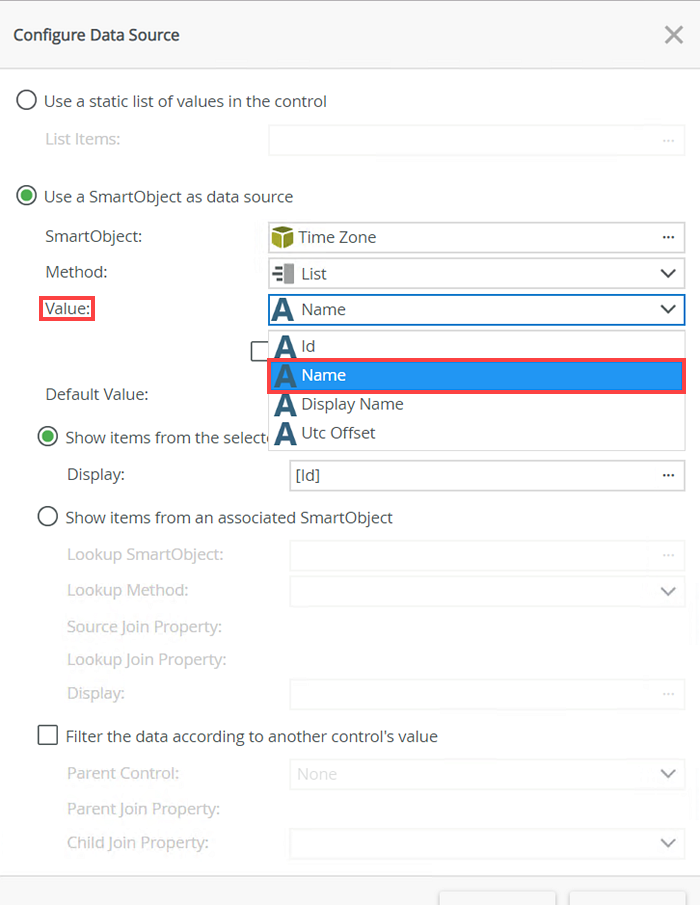Image resolution: width=700 pixels, height=905 pixels.
Task: Select static list of values radio
Action: point(27,101)
